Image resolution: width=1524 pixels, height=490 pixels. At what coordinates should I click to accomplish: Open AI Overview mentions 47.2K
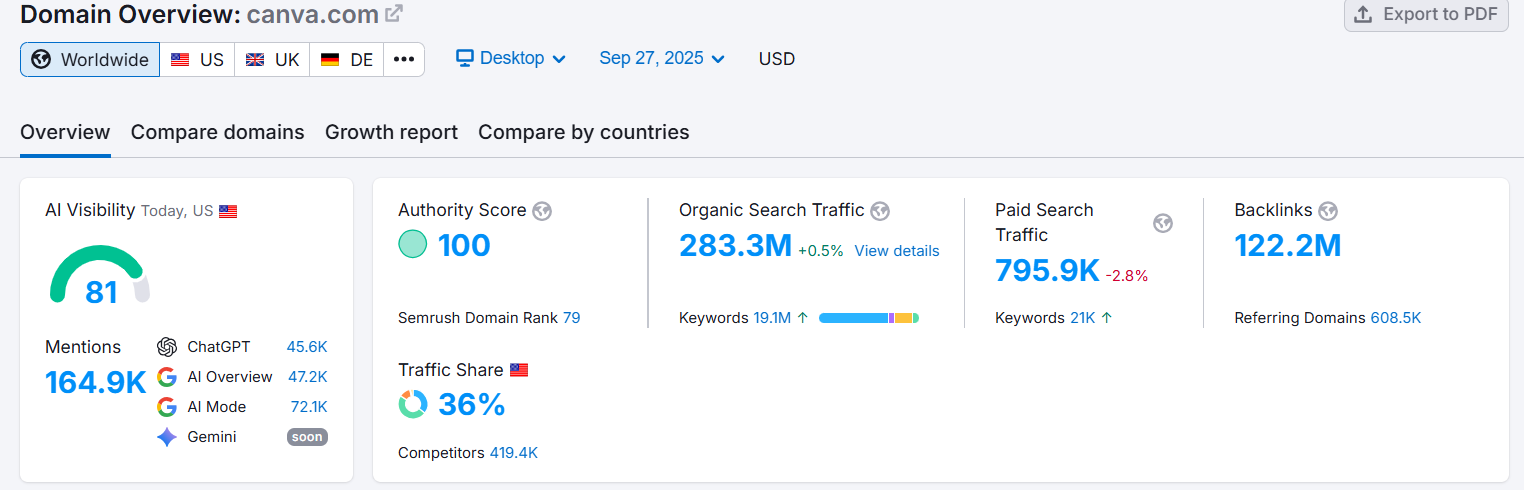307,377
